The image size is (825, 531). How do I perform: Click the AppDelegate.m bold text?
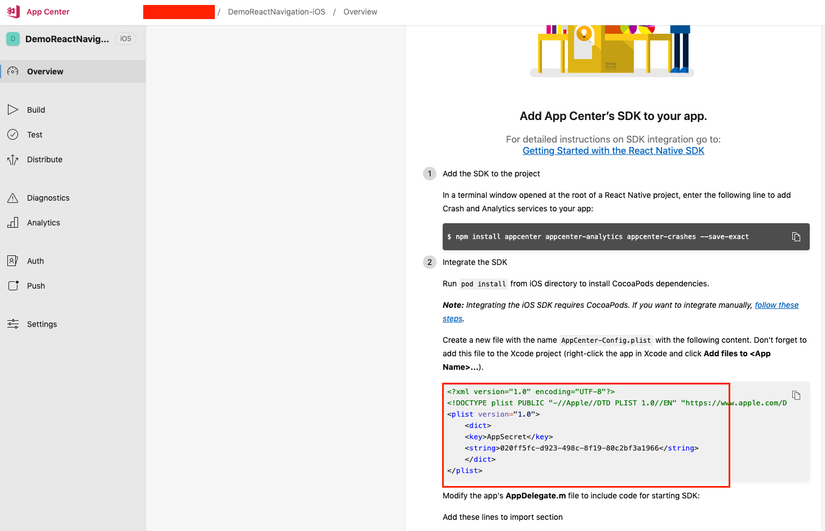[536, 496]
